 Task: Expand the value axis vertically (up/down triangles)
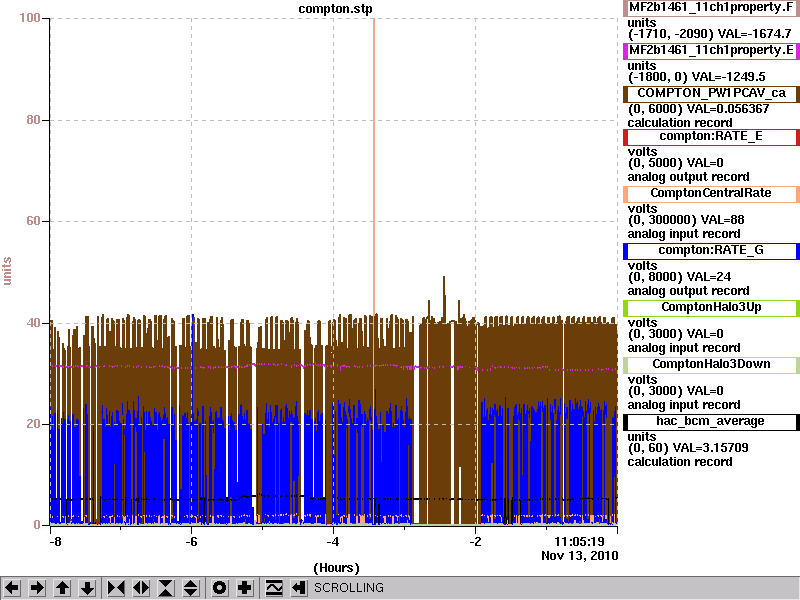tap(191, 588)
